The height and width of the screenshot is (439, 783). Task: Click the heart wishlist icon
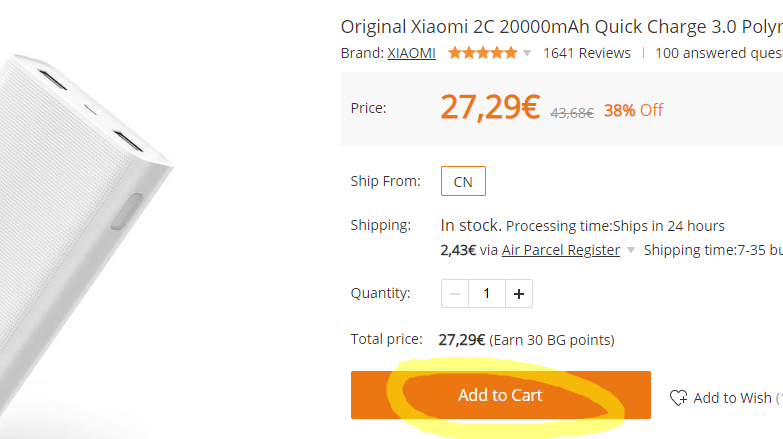tap(678, 397)
